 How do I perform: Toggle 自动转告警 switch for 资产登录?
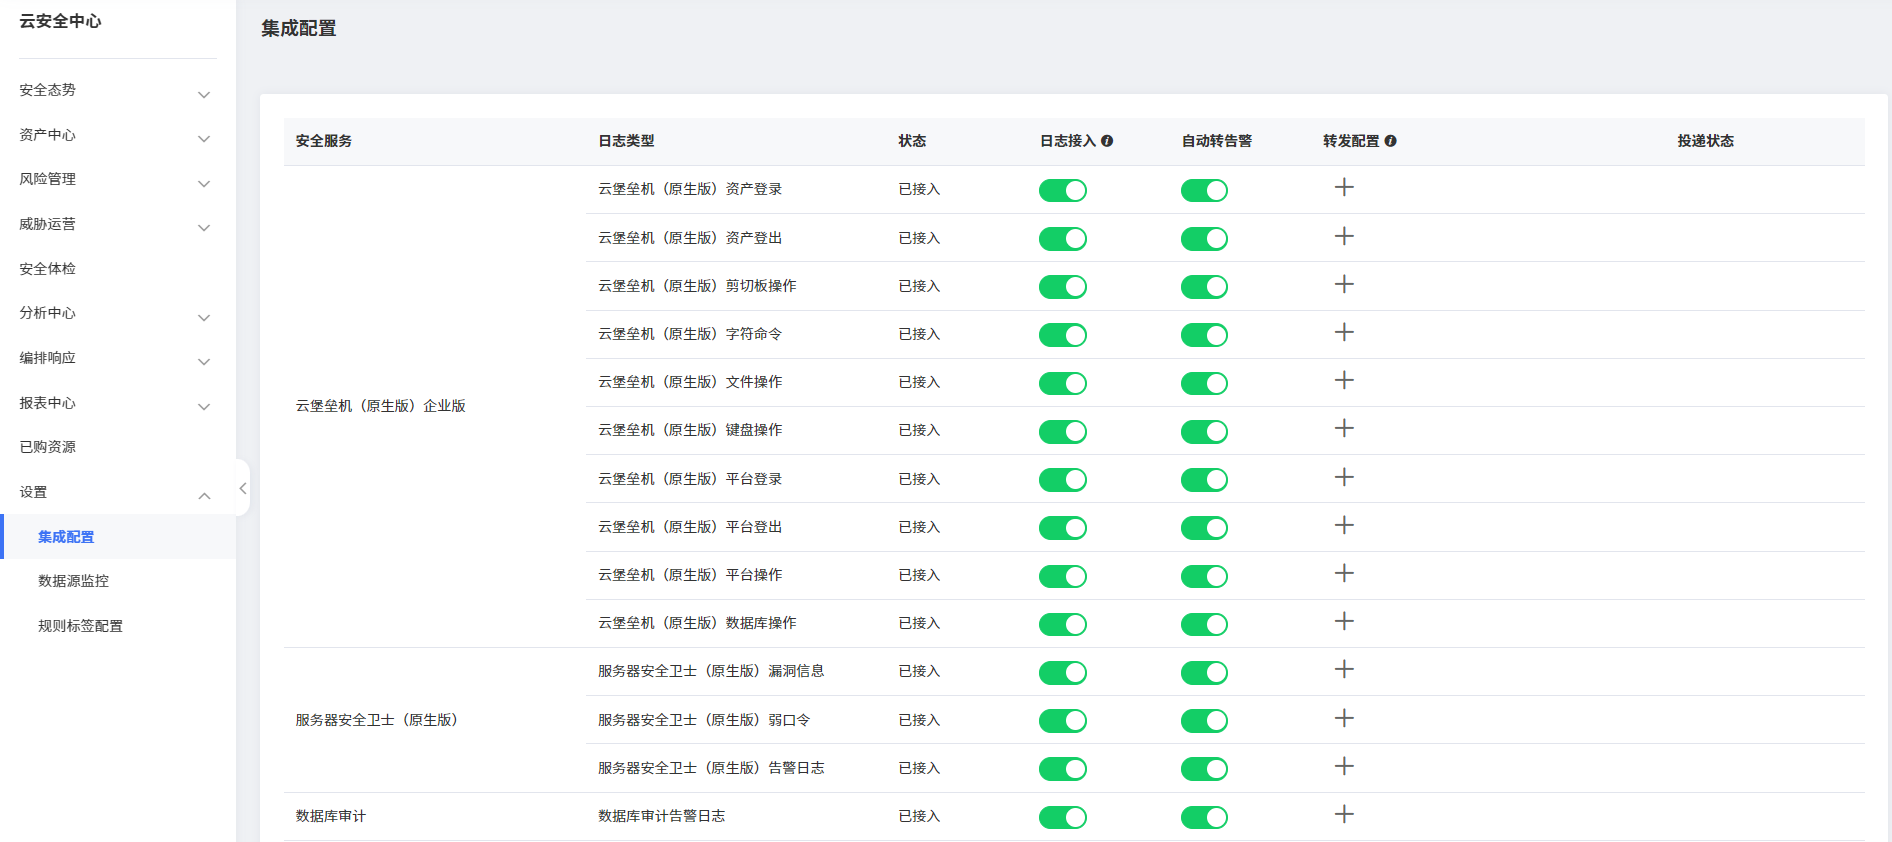coord(1204,190)
